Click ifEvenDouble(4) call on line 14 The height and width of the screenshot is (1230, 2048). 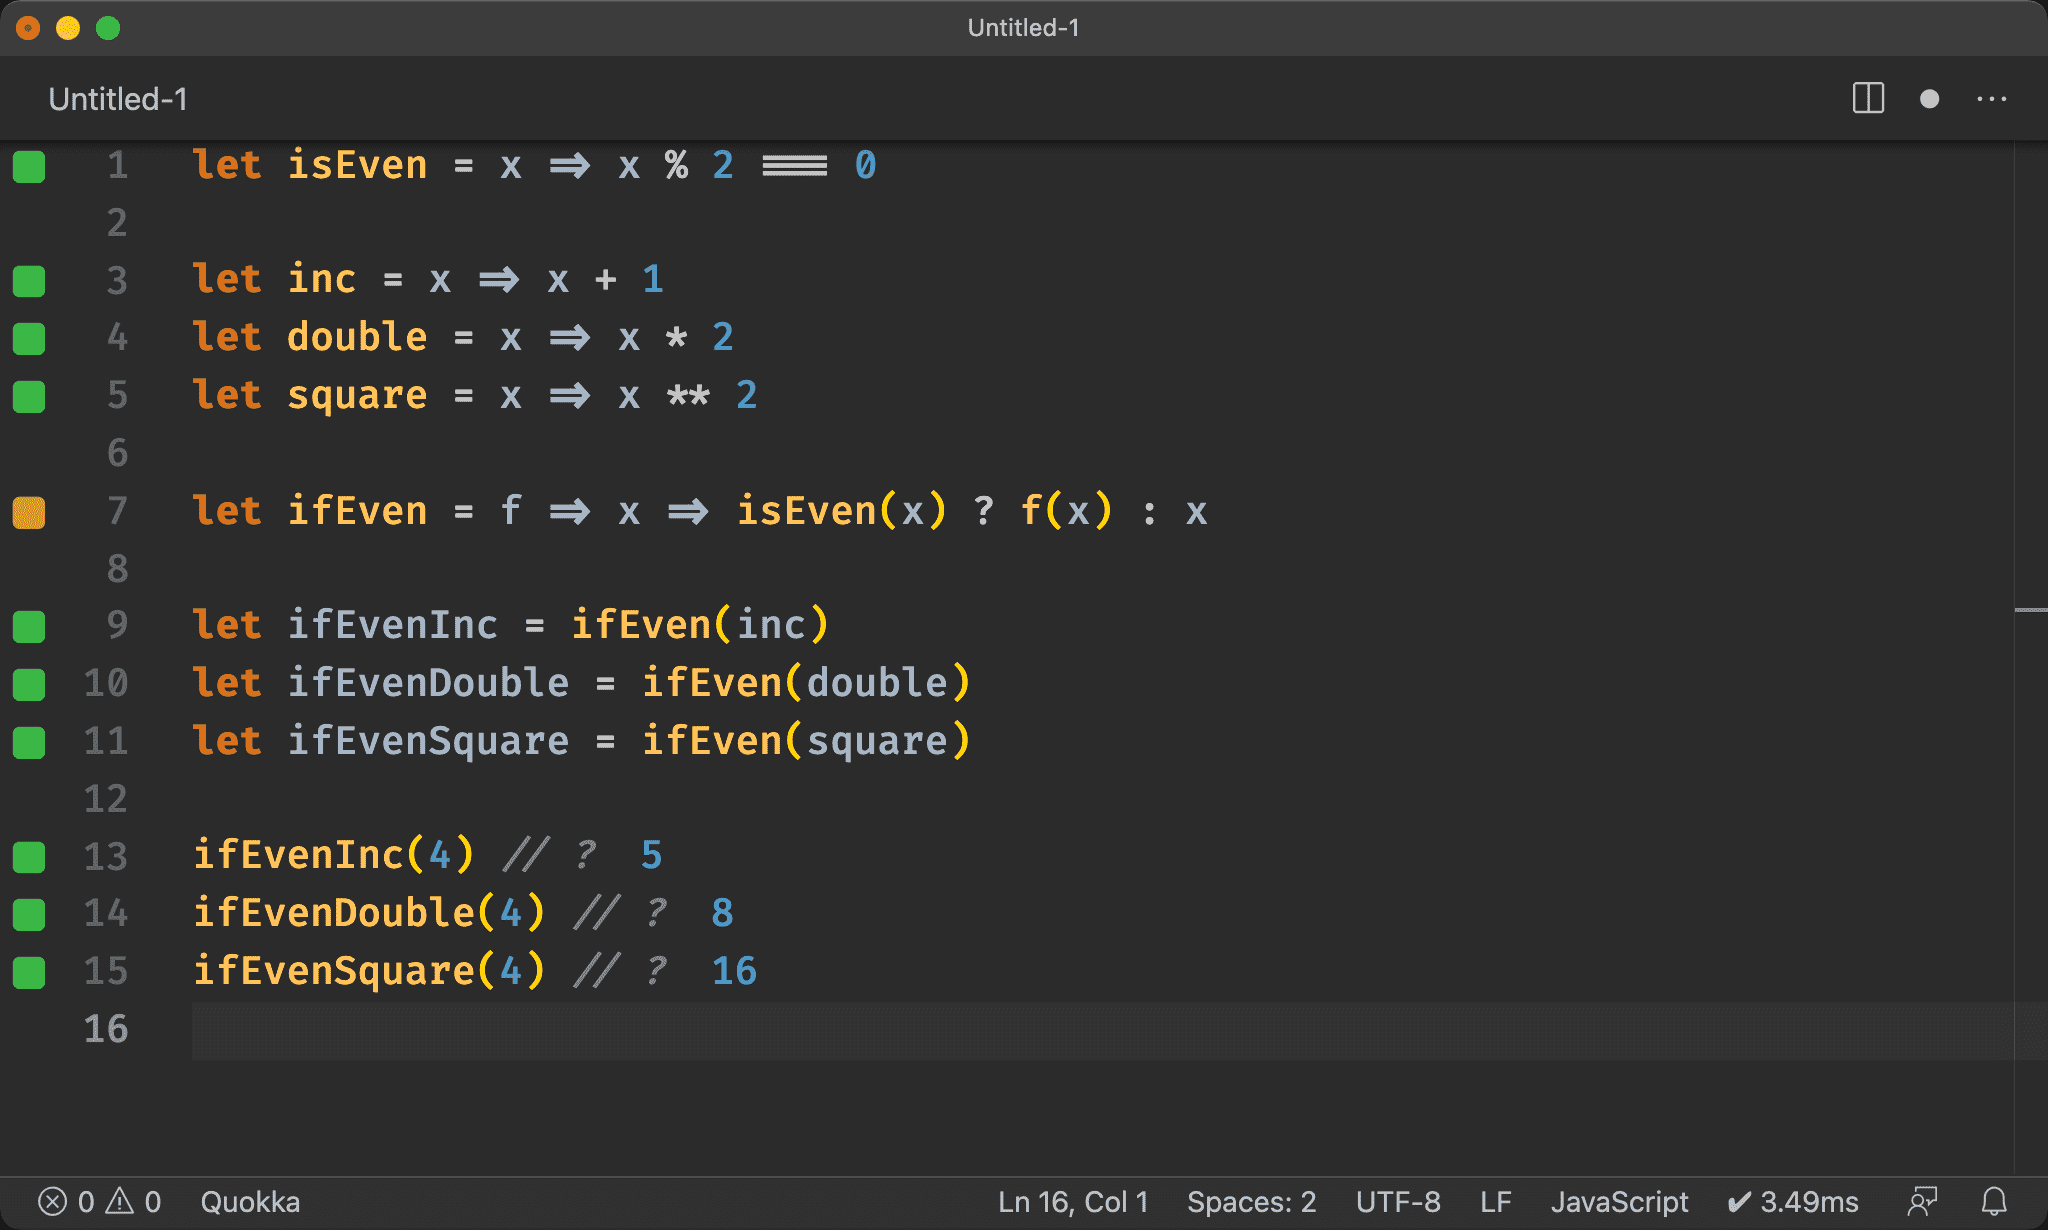point(369,913)
